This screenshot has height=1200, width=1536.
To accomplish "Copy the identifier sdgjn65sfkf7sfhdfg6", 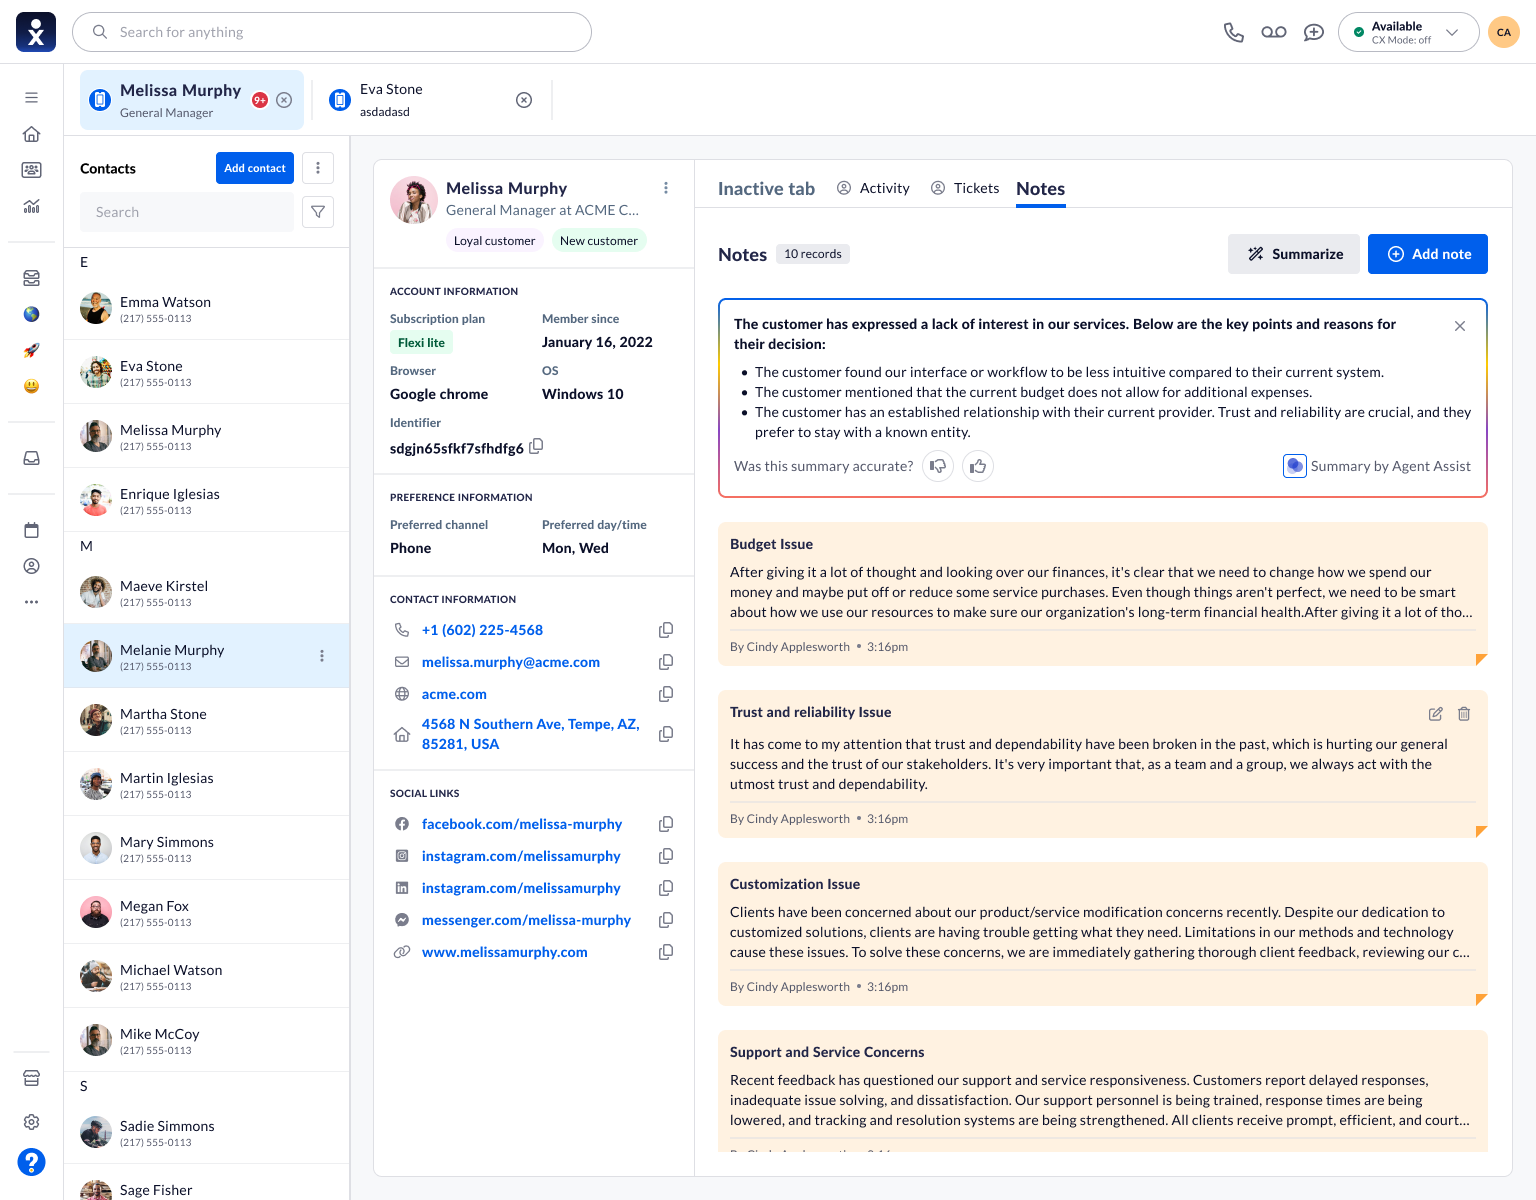I will pyautogui.click(x=536, y=446).
